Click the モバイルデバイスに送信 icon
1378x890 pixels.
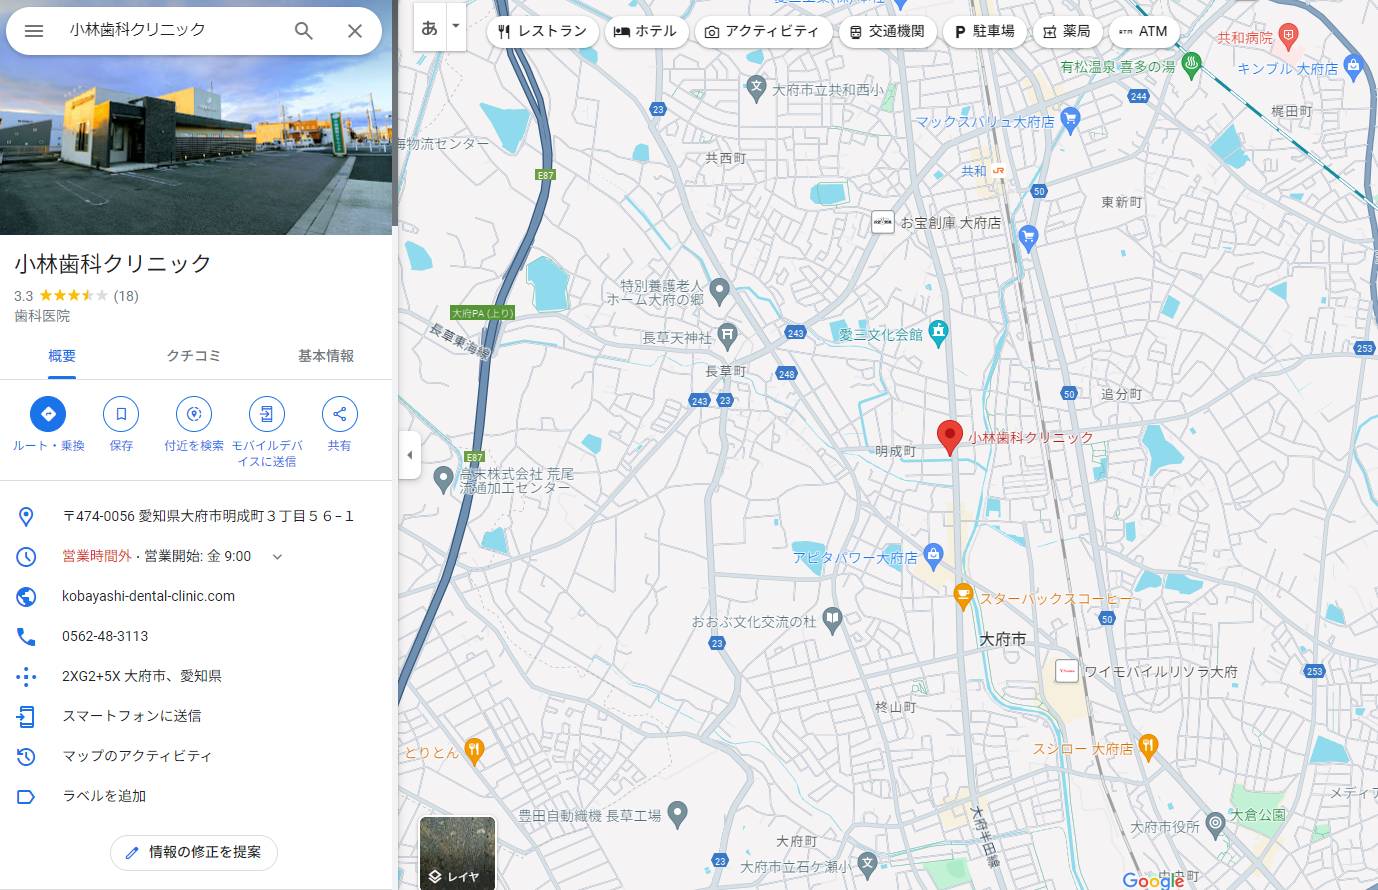[x=266, y=413]
